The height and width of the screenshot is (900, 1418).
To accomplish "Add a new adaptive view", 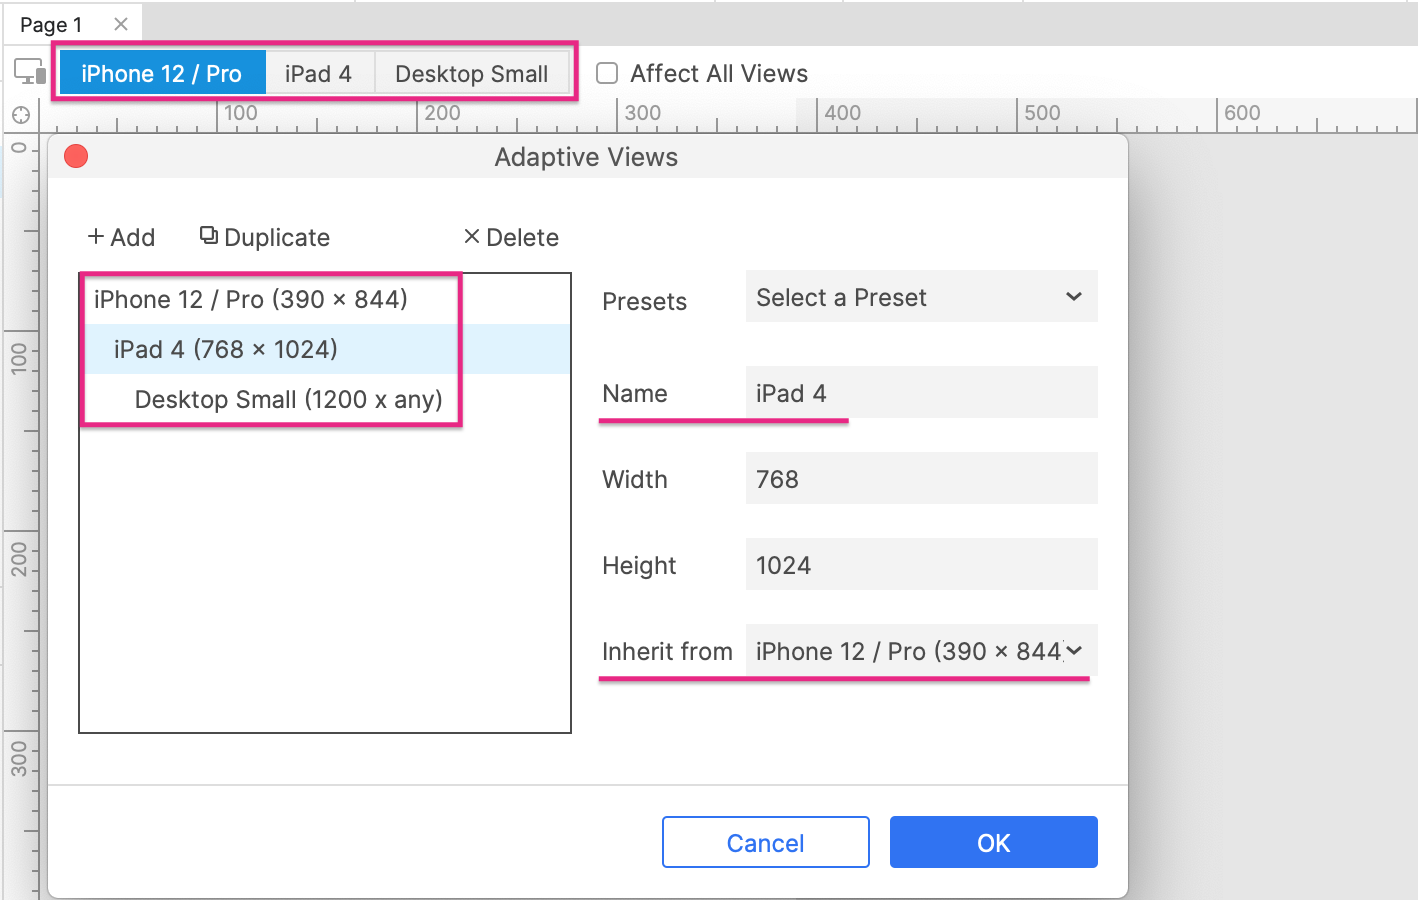I will point(121,237).
